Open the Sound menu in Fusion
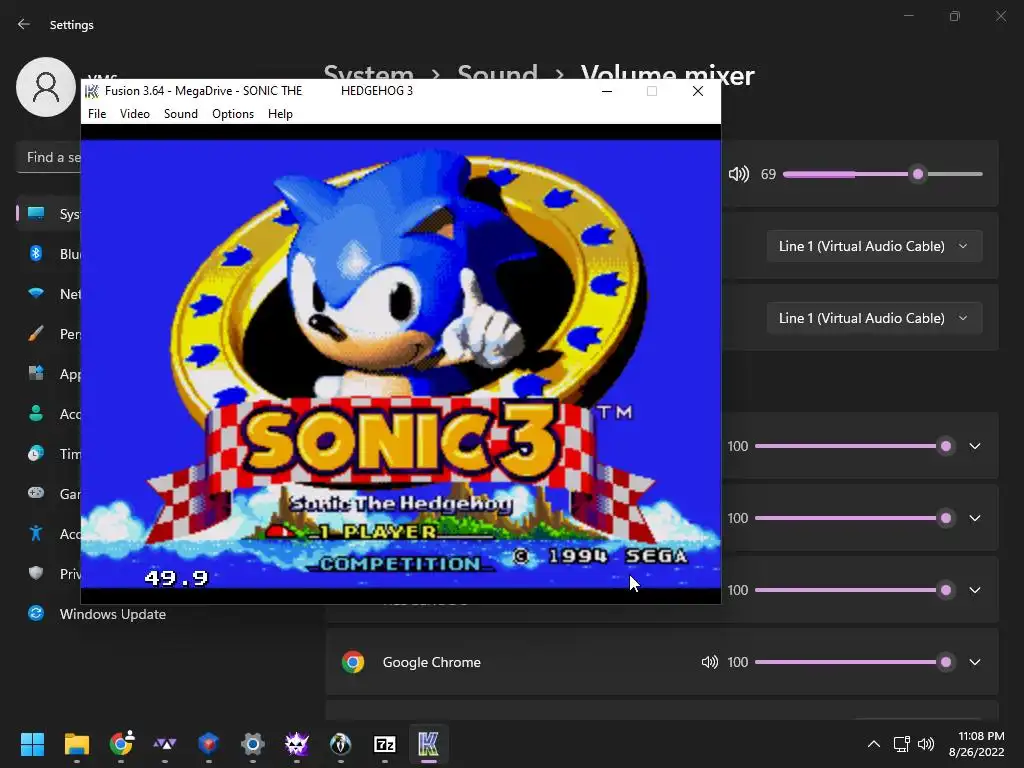Image resolution: width=1024 pixels, height=768 pixels. [180, 114]
